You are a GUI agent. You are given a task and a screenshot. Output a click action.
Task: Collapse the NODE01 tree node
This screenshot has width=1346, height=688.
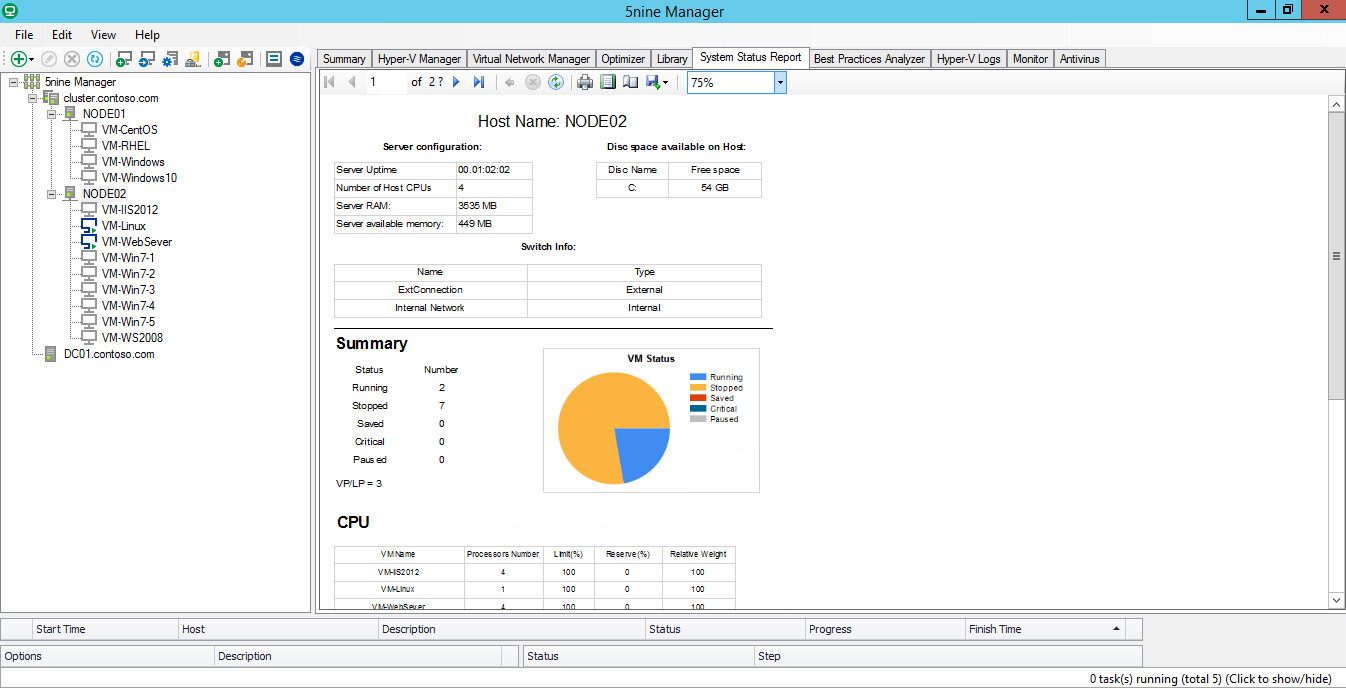tap(52, 114)
